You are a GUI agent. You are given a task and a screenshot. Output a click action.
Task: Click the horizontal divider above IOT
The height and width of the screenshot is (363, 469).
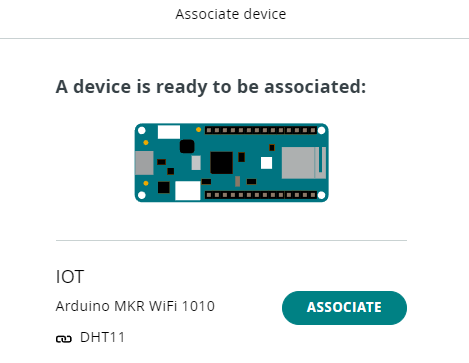tap(231, 240)
